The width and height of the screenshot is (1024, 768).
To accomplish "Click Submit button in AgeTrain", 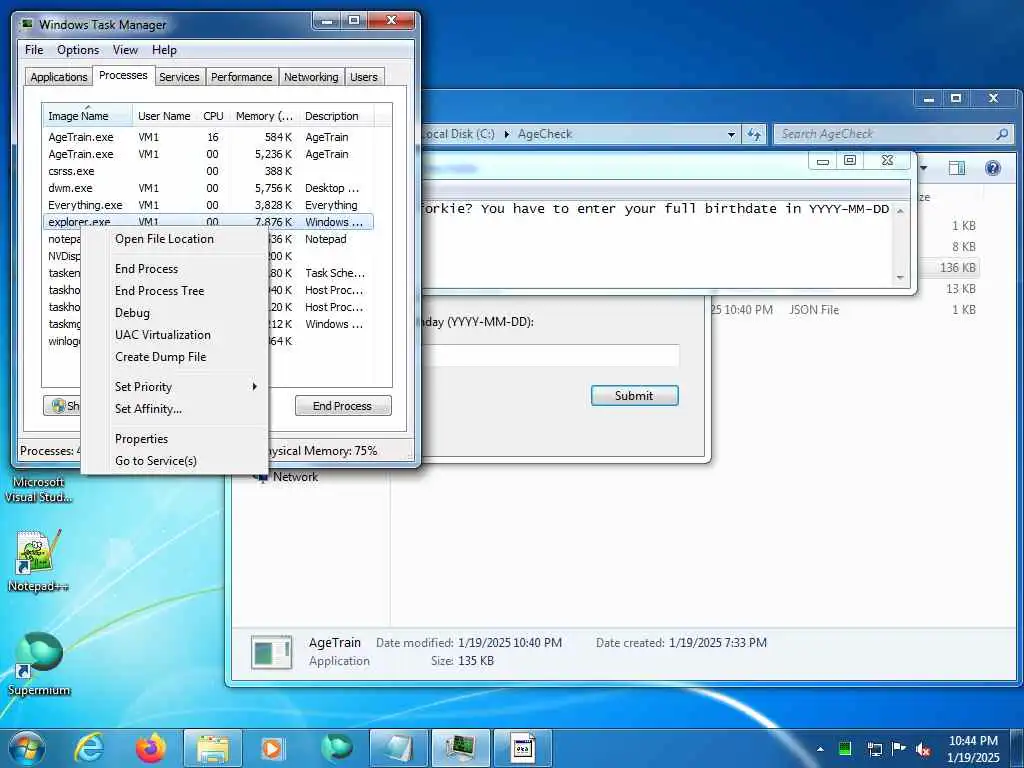I will [x=634, y=396].
